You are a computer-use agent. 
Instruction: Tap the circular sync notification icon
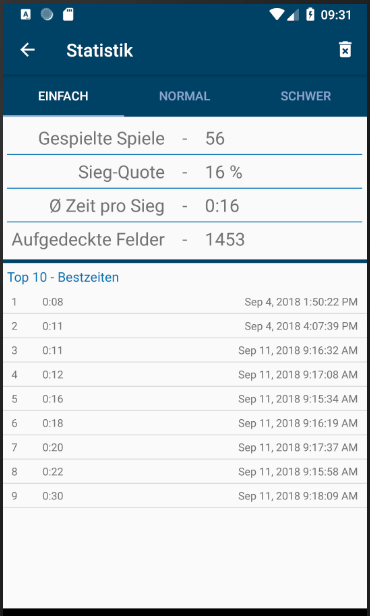(x=47, y=15)
